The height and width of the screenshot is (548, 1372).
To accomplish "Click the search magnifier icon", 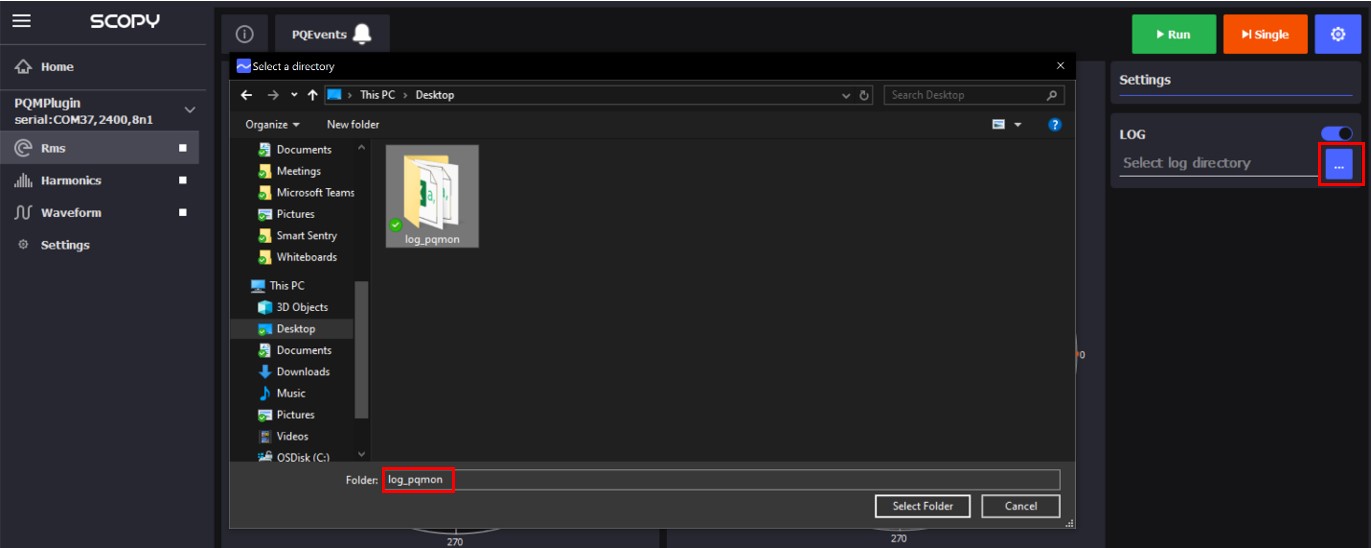I will [1052, 95].
